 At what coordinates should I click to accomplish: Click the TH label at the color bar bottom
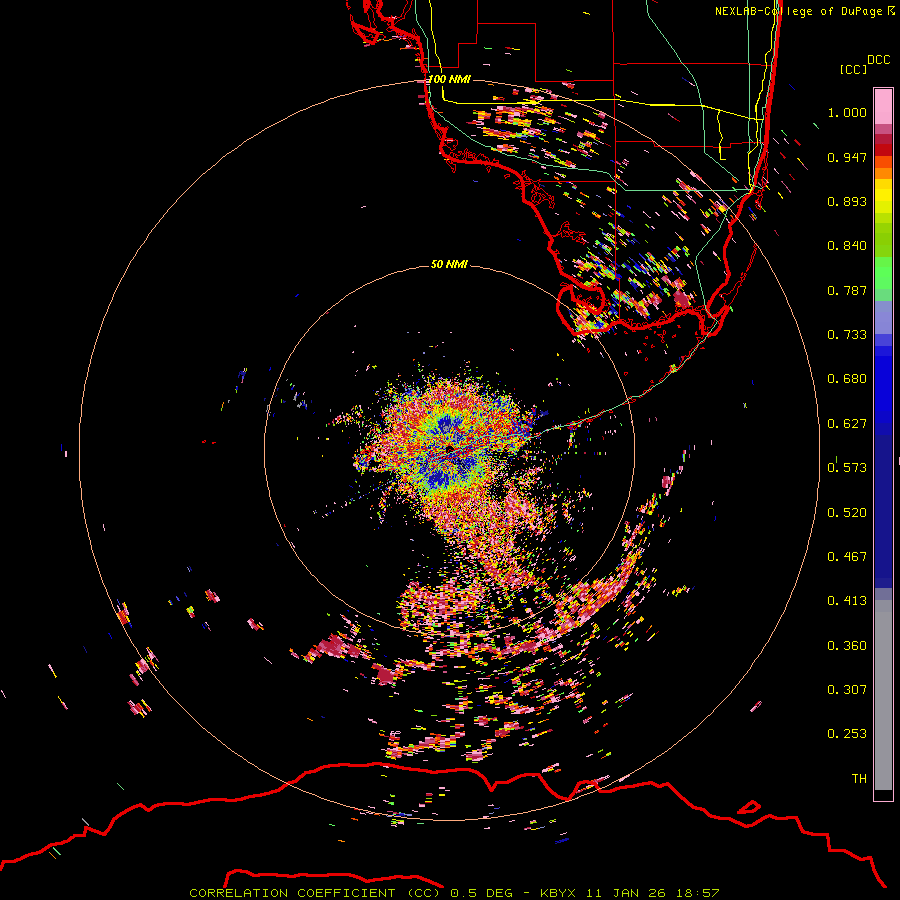pyautogui.click(x=859, y=779)
